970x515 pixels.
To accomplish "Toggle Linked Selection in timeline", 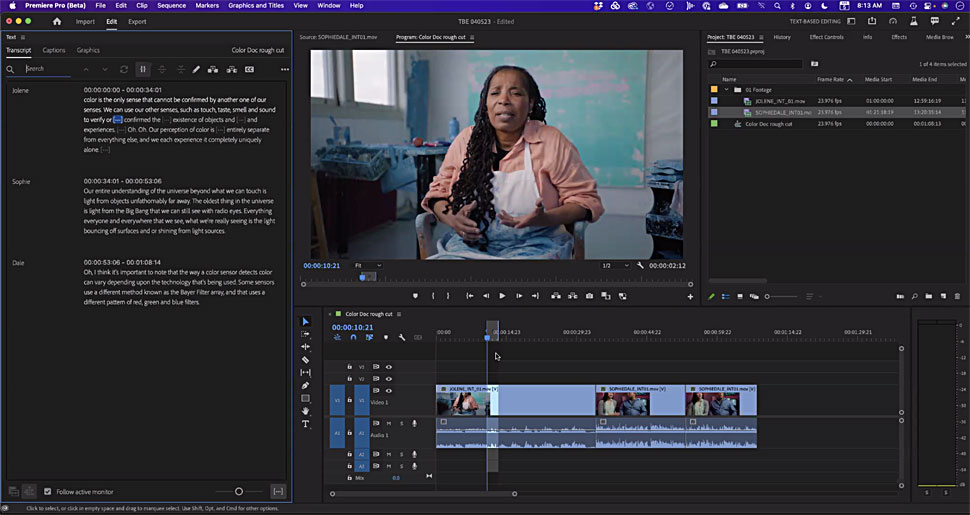I will click(x=369, y=337).
